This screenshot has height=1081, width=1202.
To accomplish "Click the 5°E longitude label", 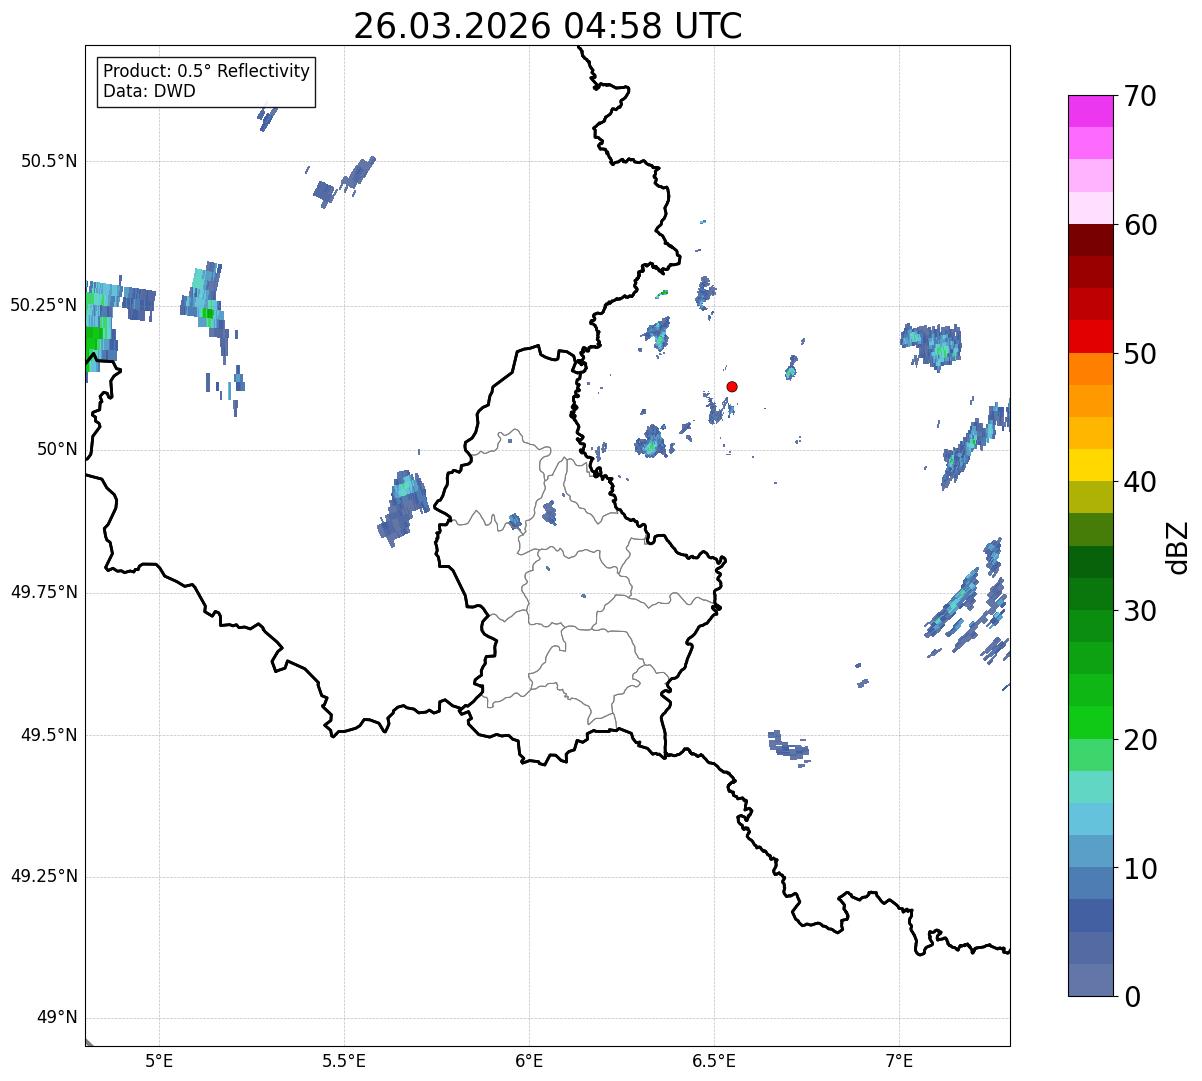I will coord(159,1061).
